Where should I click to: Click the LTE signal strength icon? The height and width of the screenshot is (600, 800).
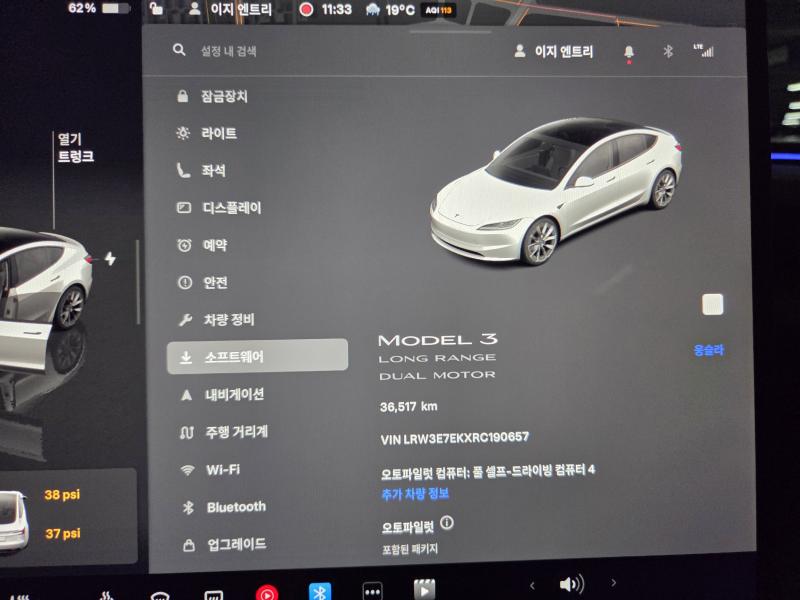pos(704,50)
